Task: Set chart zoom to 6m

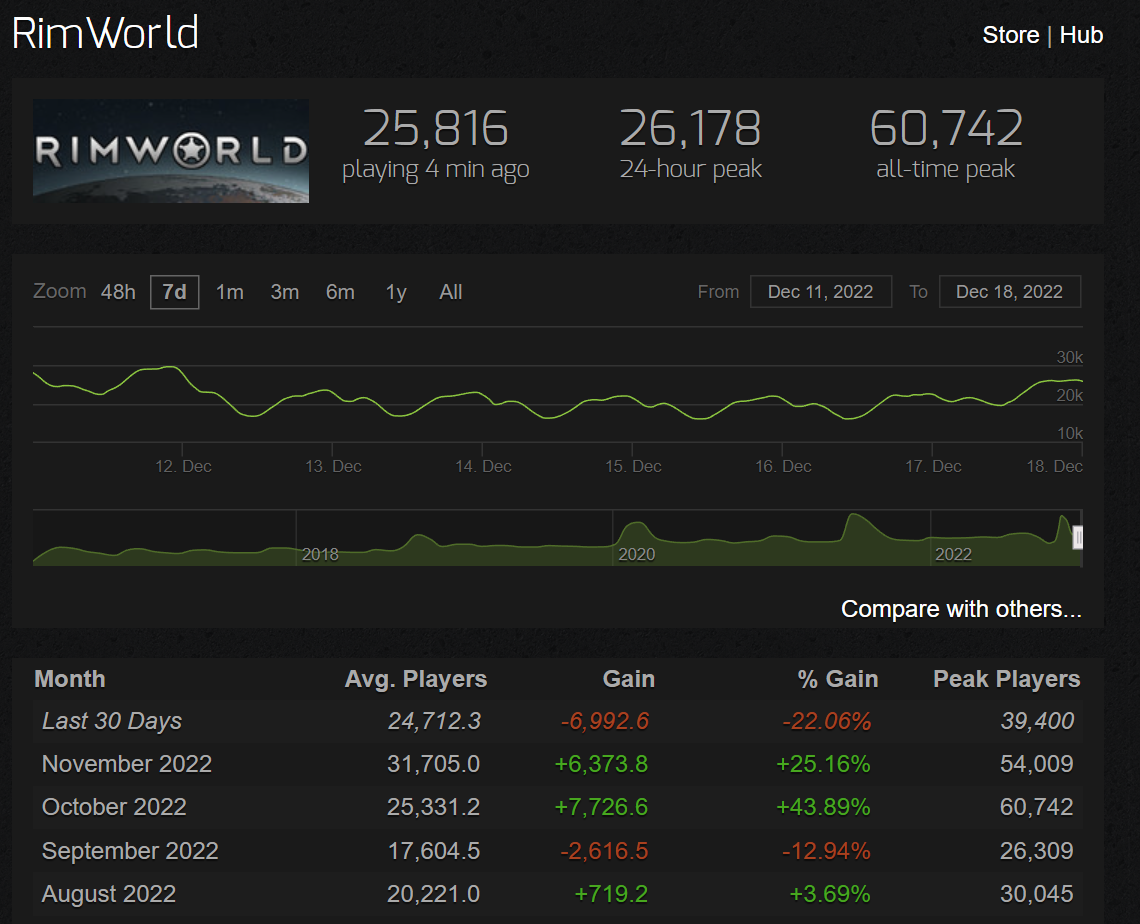Action: coord(340,292)
